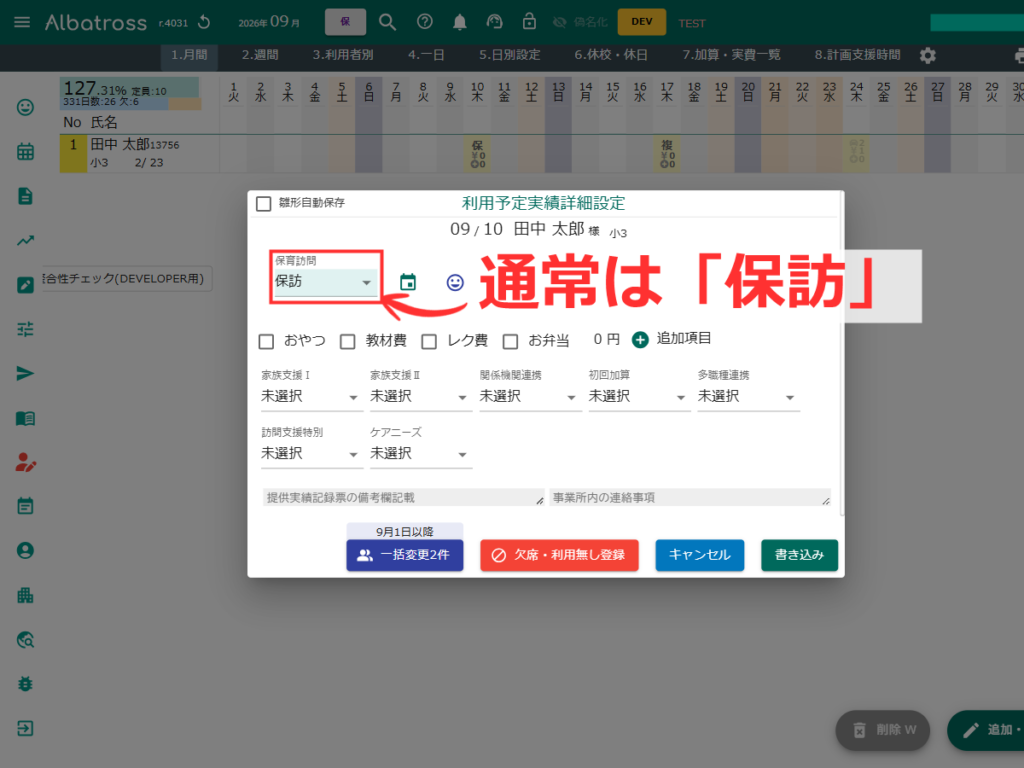Open the 訪問支援特別 dropdown

[x=311, y=453]
